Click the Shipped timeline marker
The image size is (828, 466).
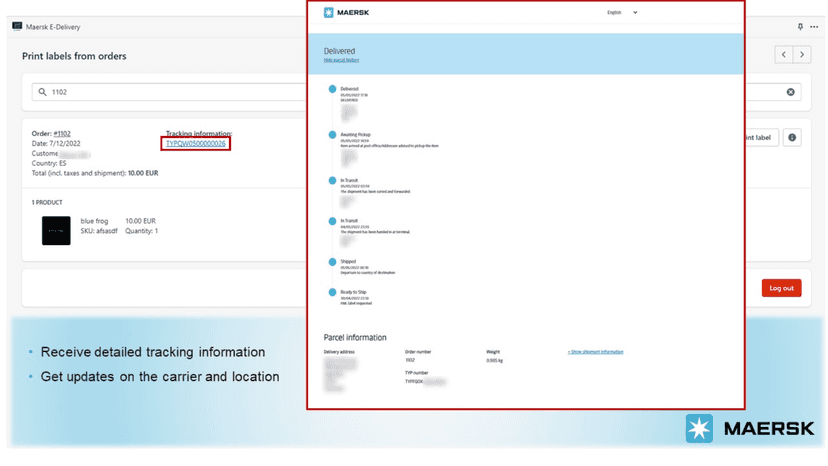click(332, 262)
